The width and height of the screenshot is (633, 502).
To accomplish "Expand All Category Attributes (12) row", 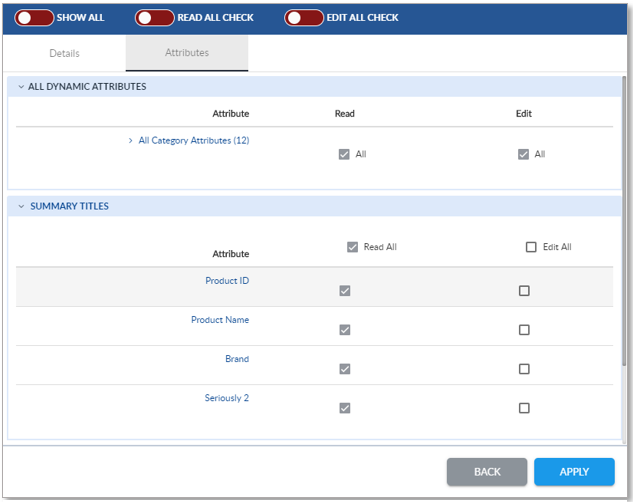I will coord(130,141).
